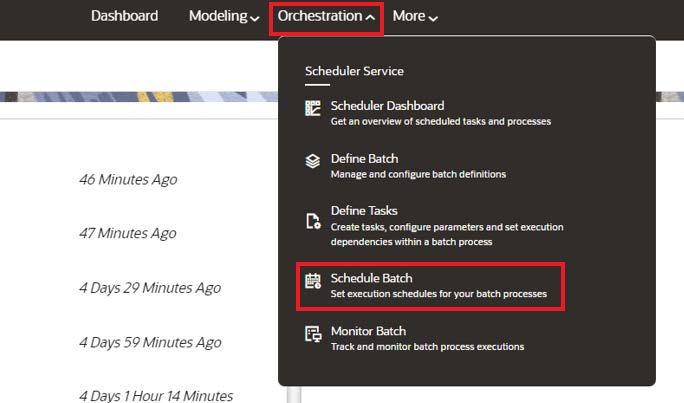
Task: Open the Dashboard menu item
Action: (x=124, y=16)
